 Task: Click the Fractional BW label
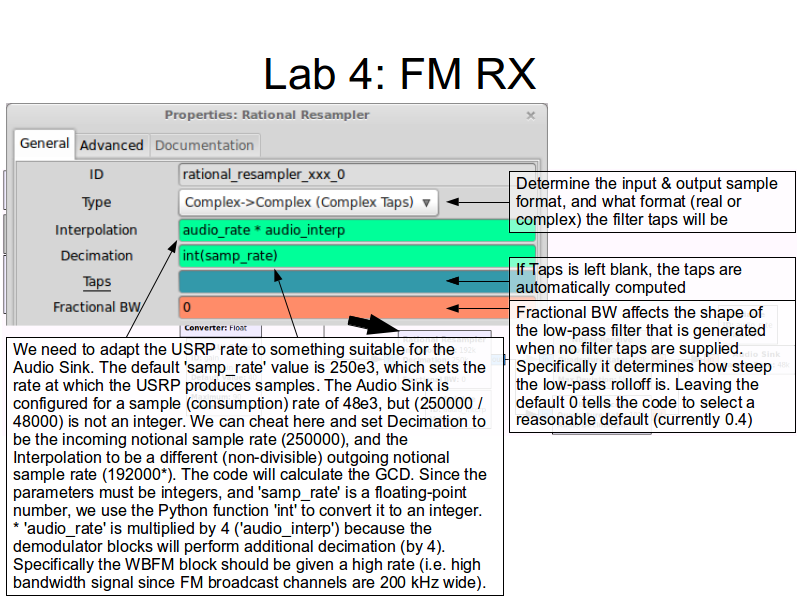click(97, 308)
